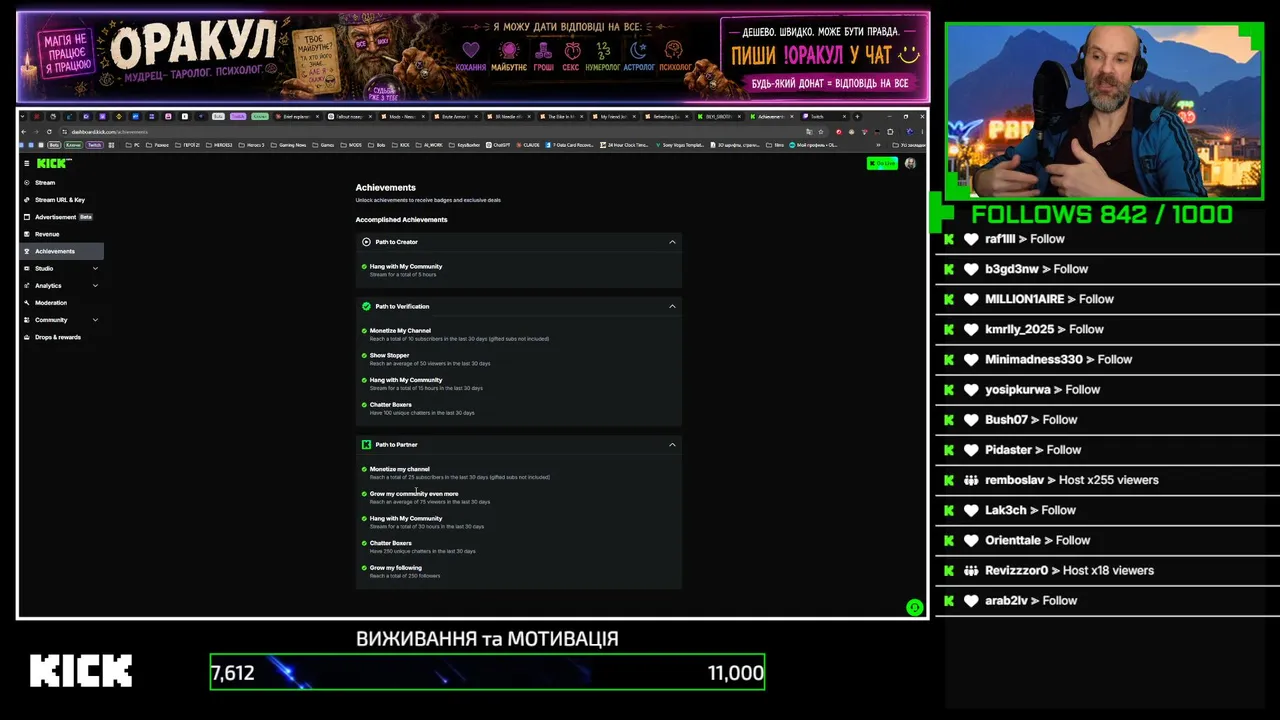Screen dimensions: 1280x720
Task: Switch to the Twitch browser tab
Action: coord(826,116)
